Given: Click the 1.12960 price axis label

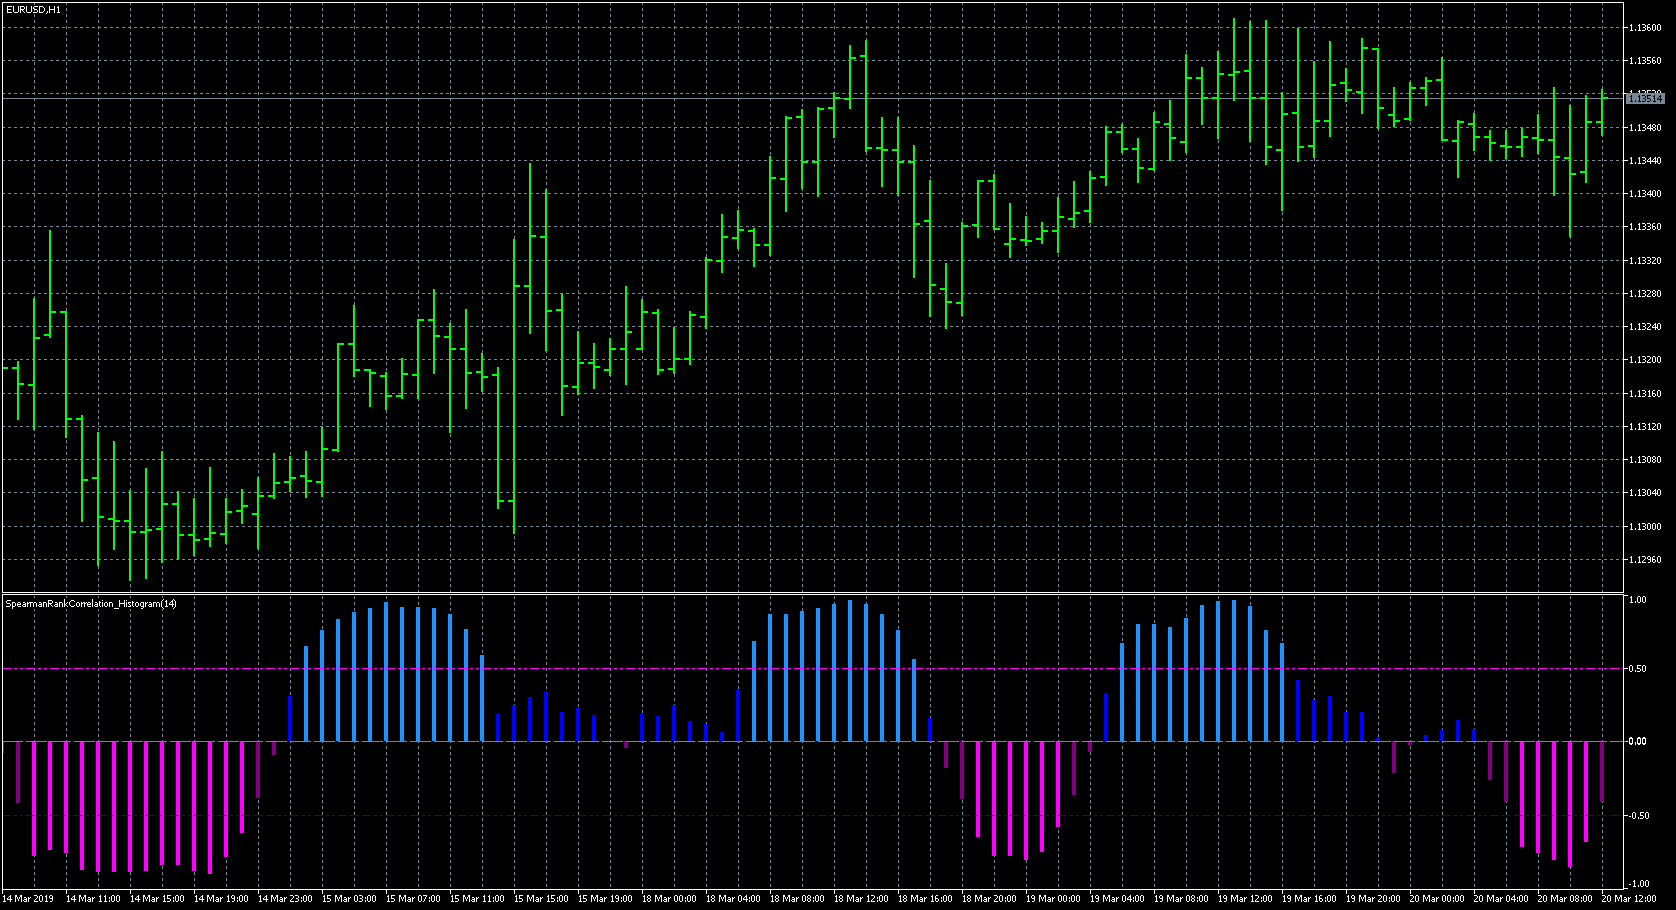Looking at the screenshot, I should pos(1646,560).
